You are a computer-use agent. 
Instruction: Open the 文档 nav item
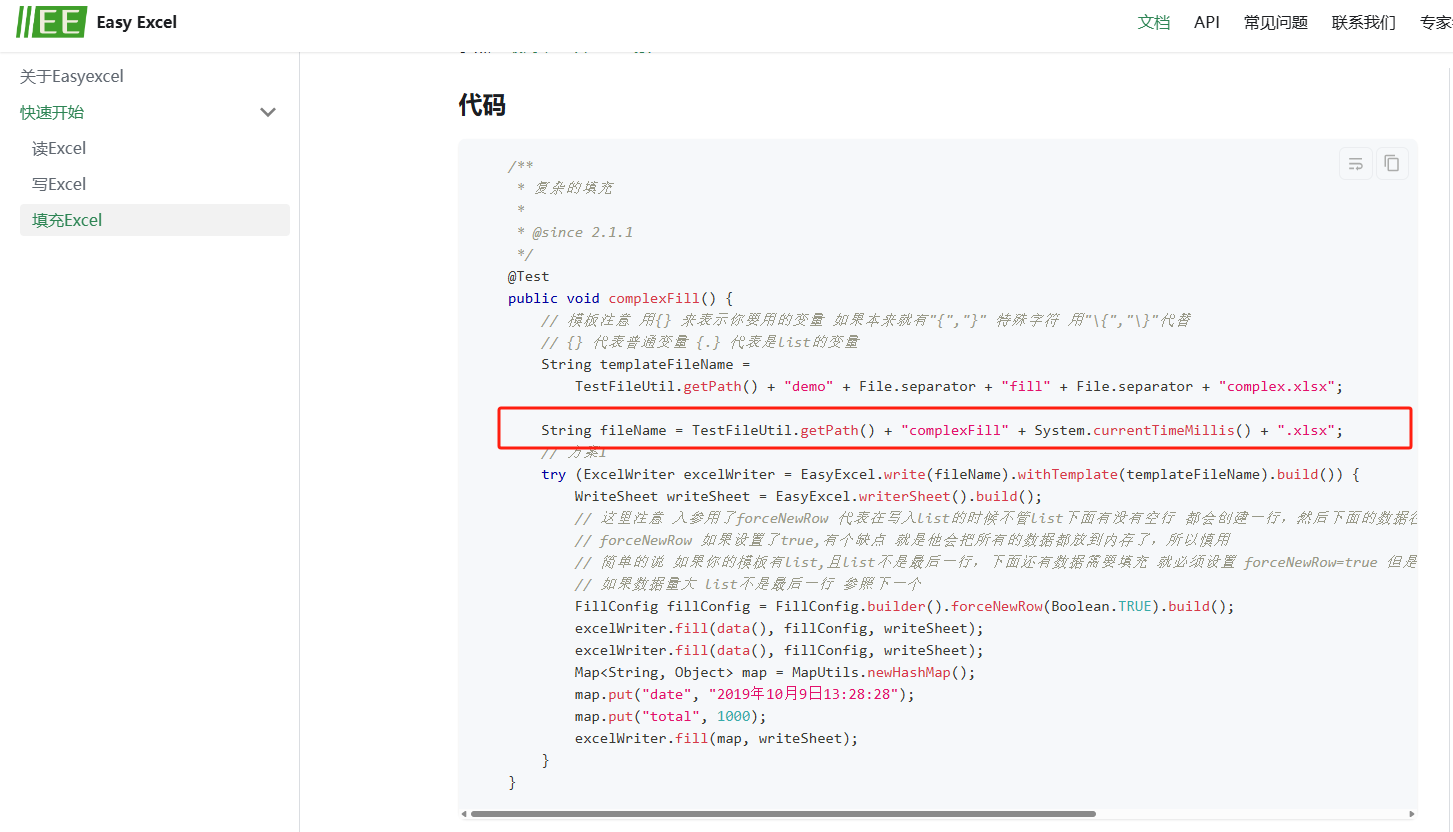1153,22
